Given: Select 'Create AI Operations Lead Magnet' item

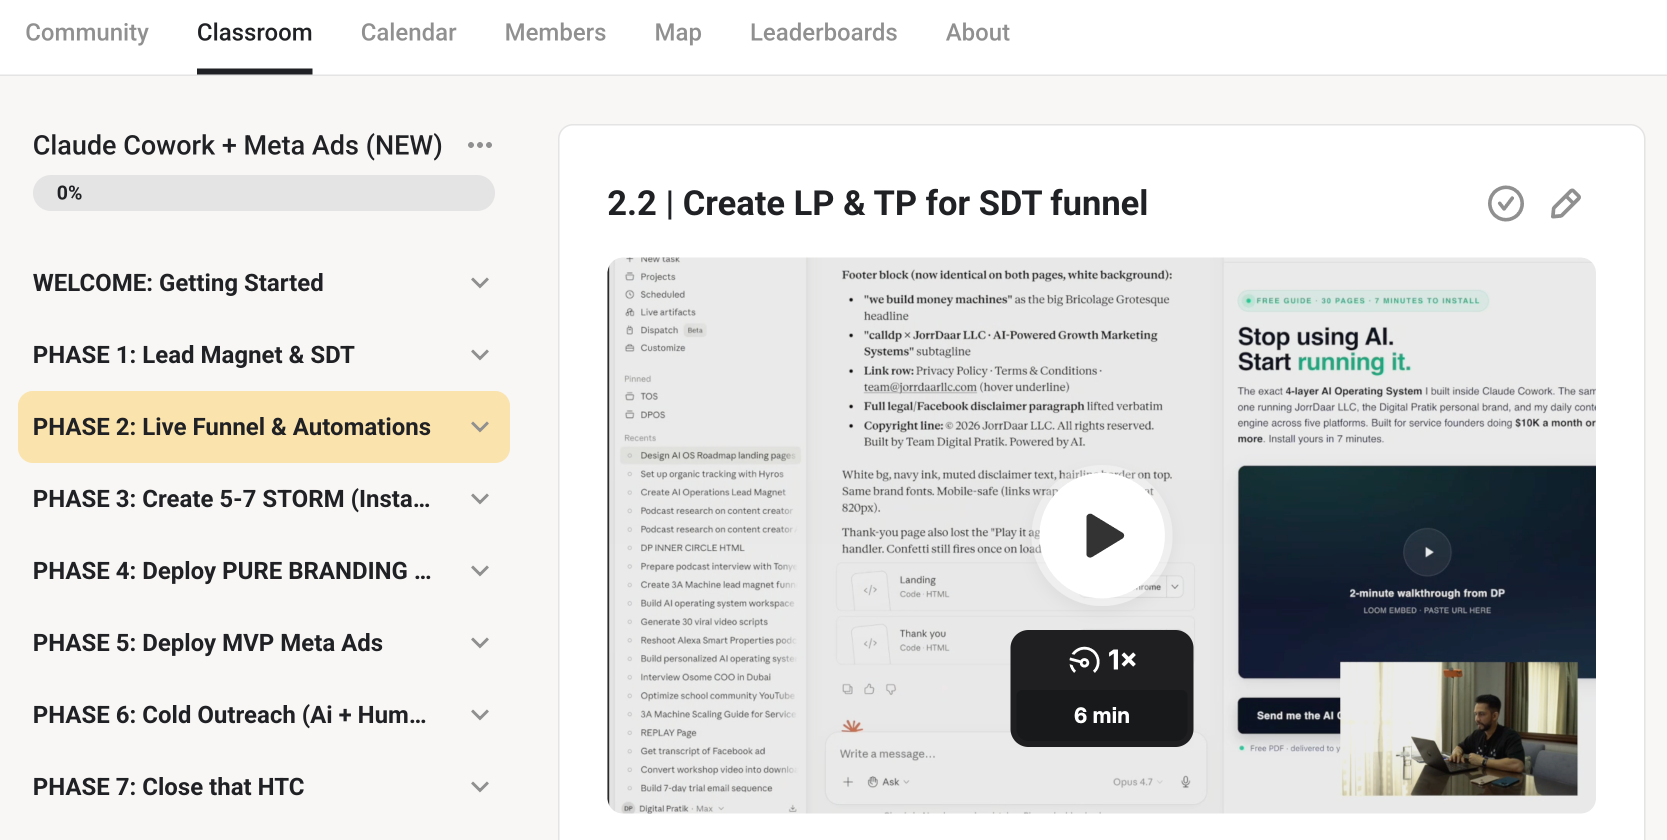Looking at the screenshot, I should point(711,492).
